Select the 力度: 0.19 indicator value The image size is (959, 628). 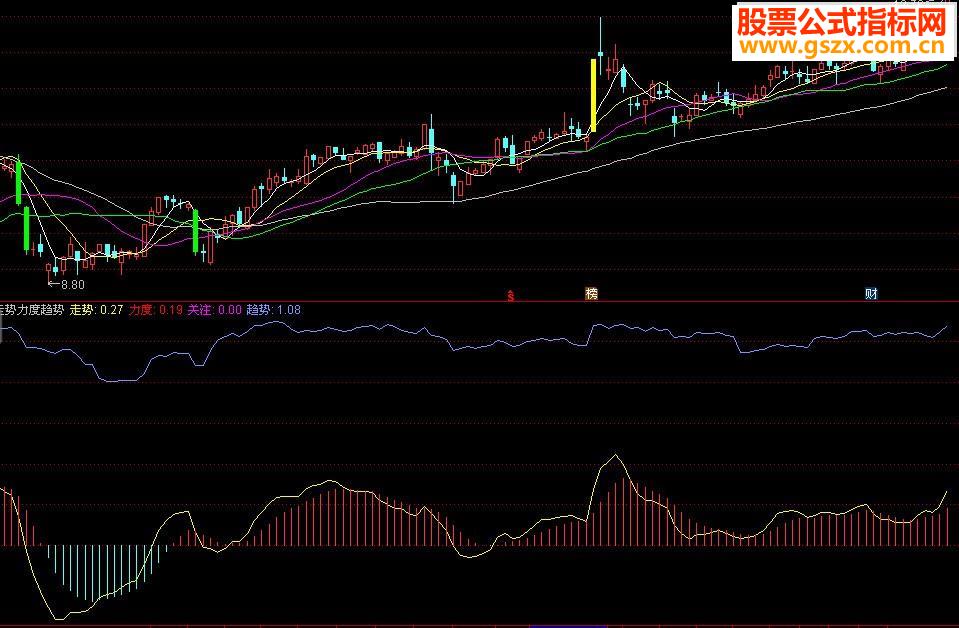point(156,309)
